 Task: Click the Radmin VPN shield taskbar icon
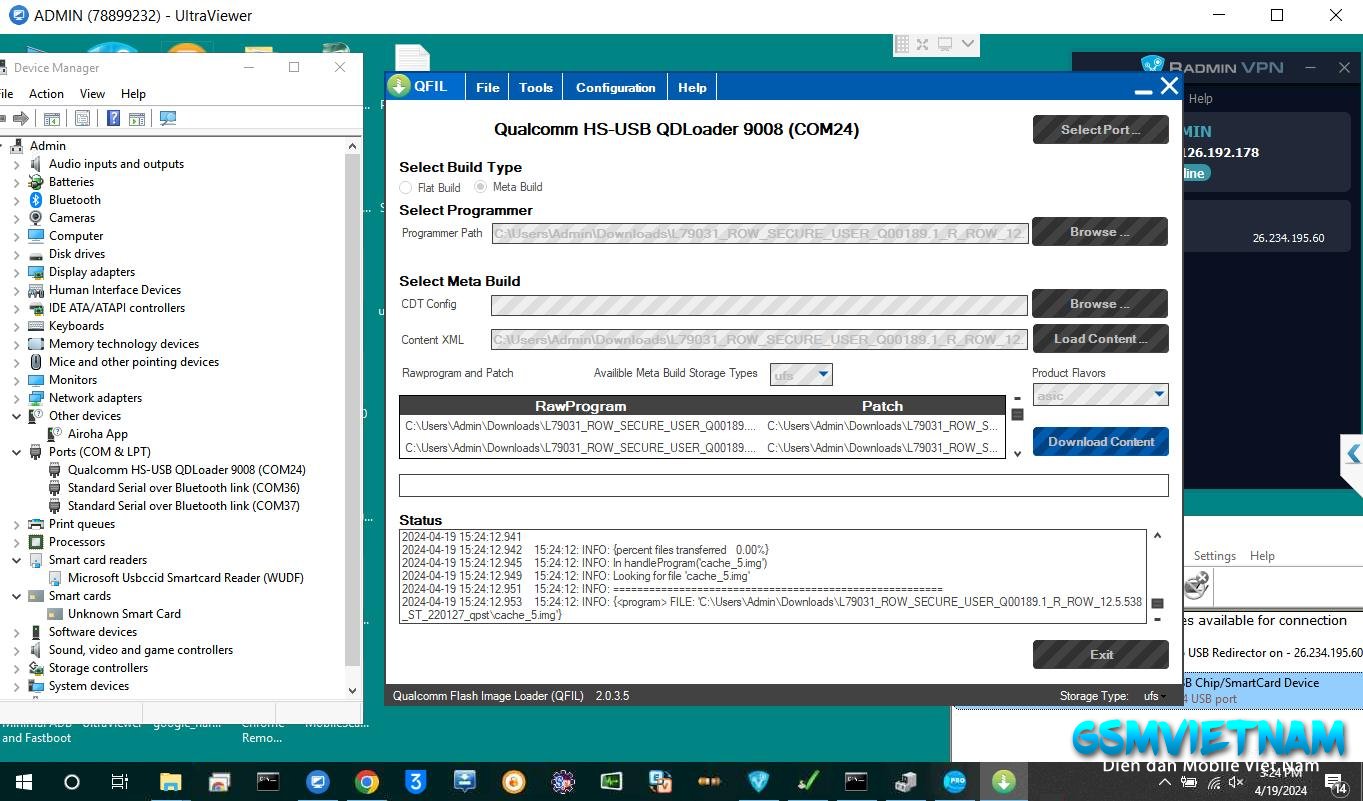coord(759,782)
